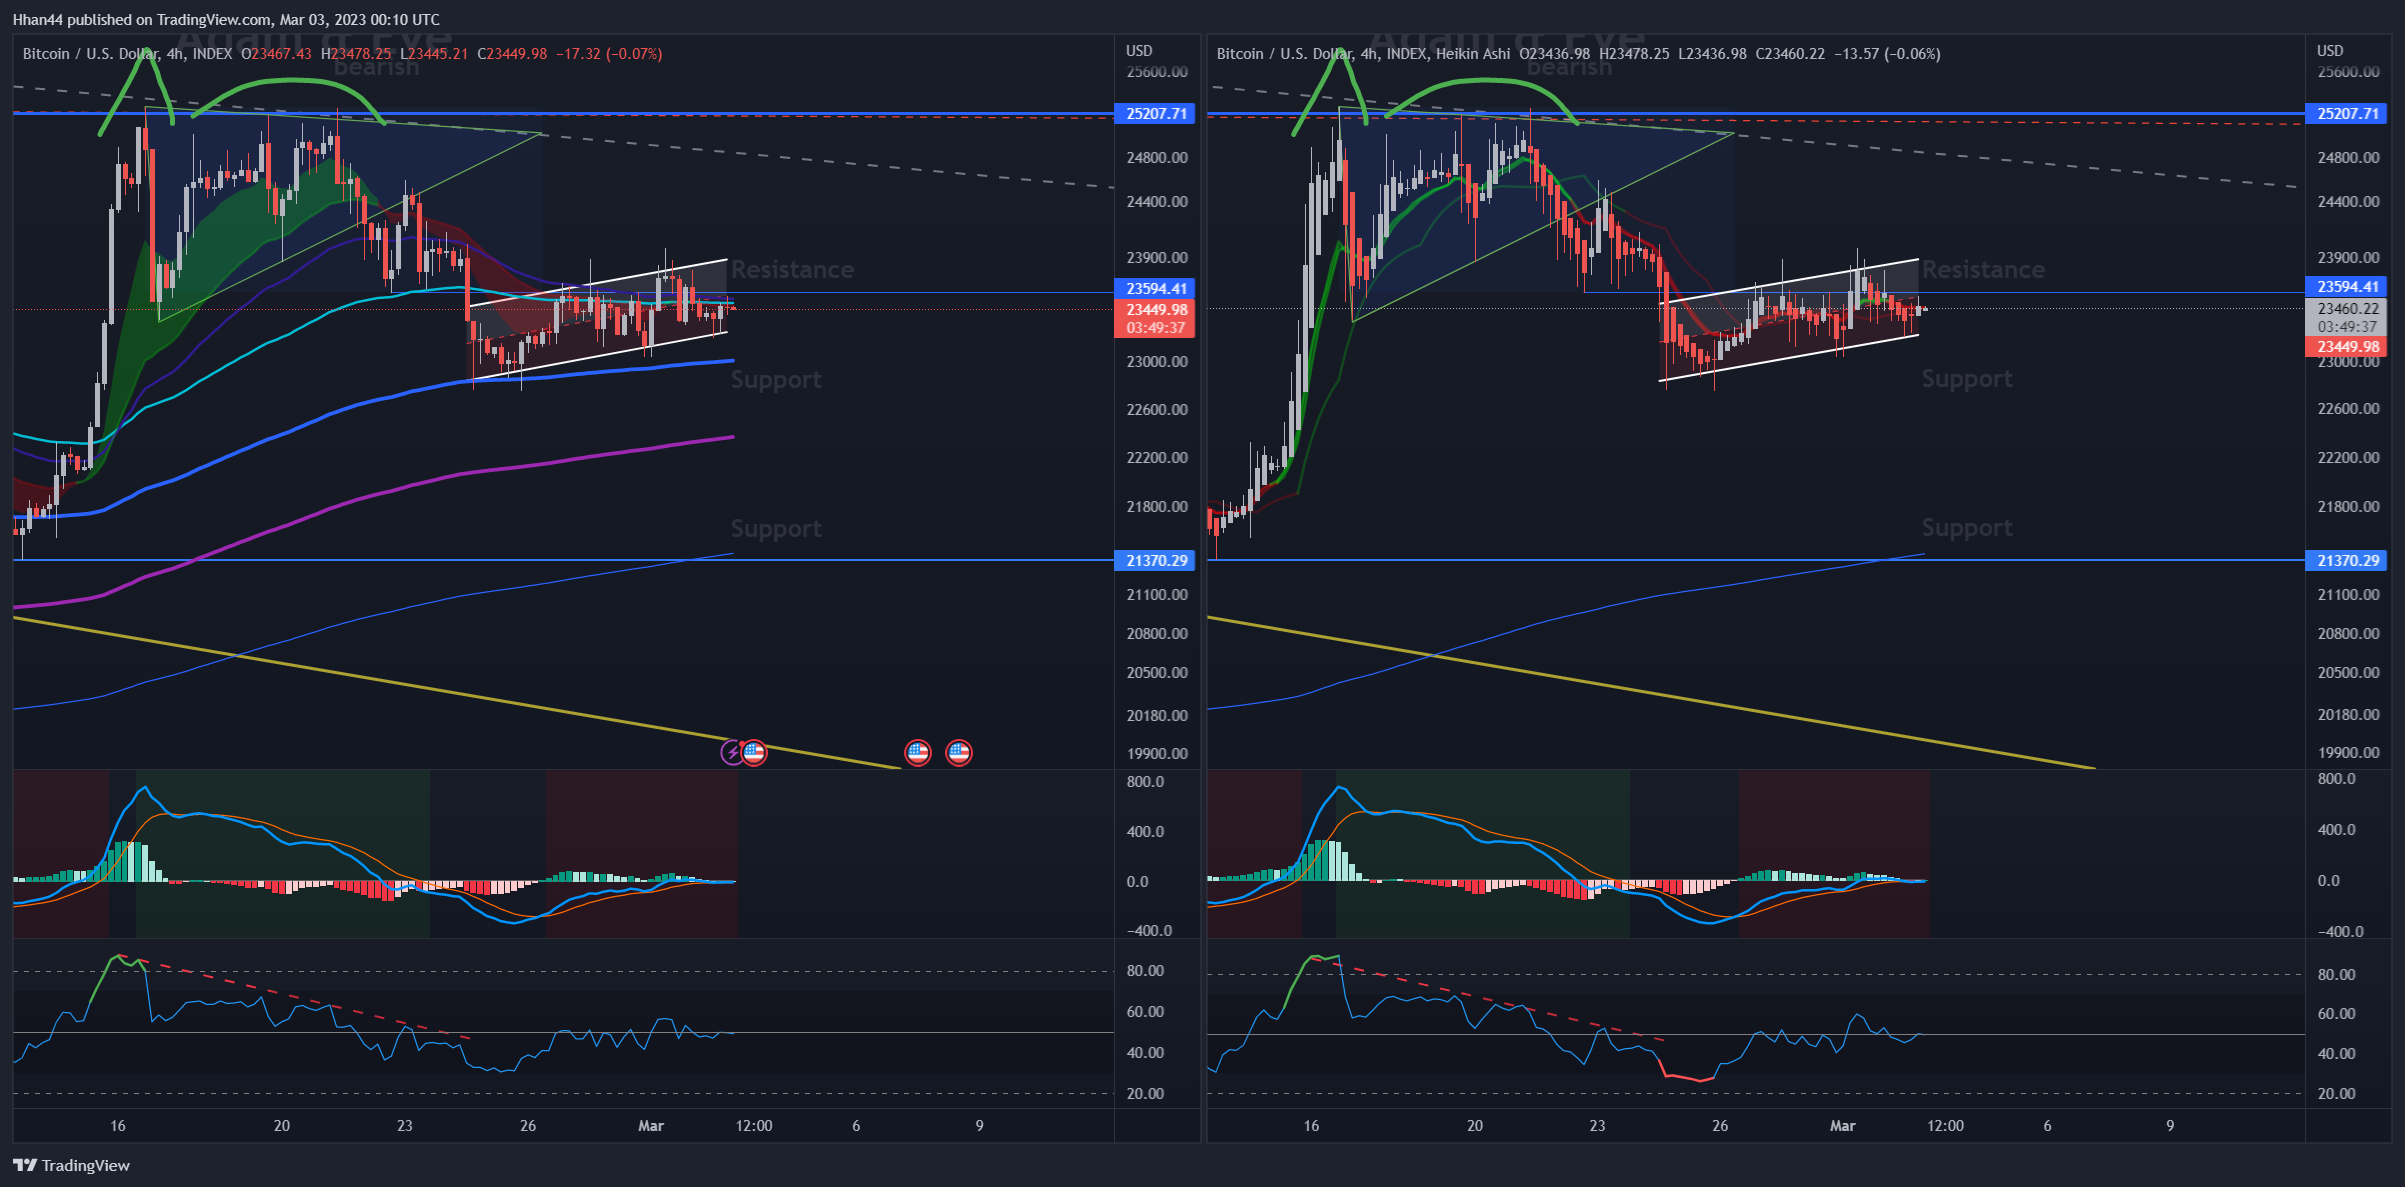Click the 'Mar' date label on the Heikin Ashi chart's time axis
This screenshot has width=2405, height=1187.
tap(1843, 1126)
